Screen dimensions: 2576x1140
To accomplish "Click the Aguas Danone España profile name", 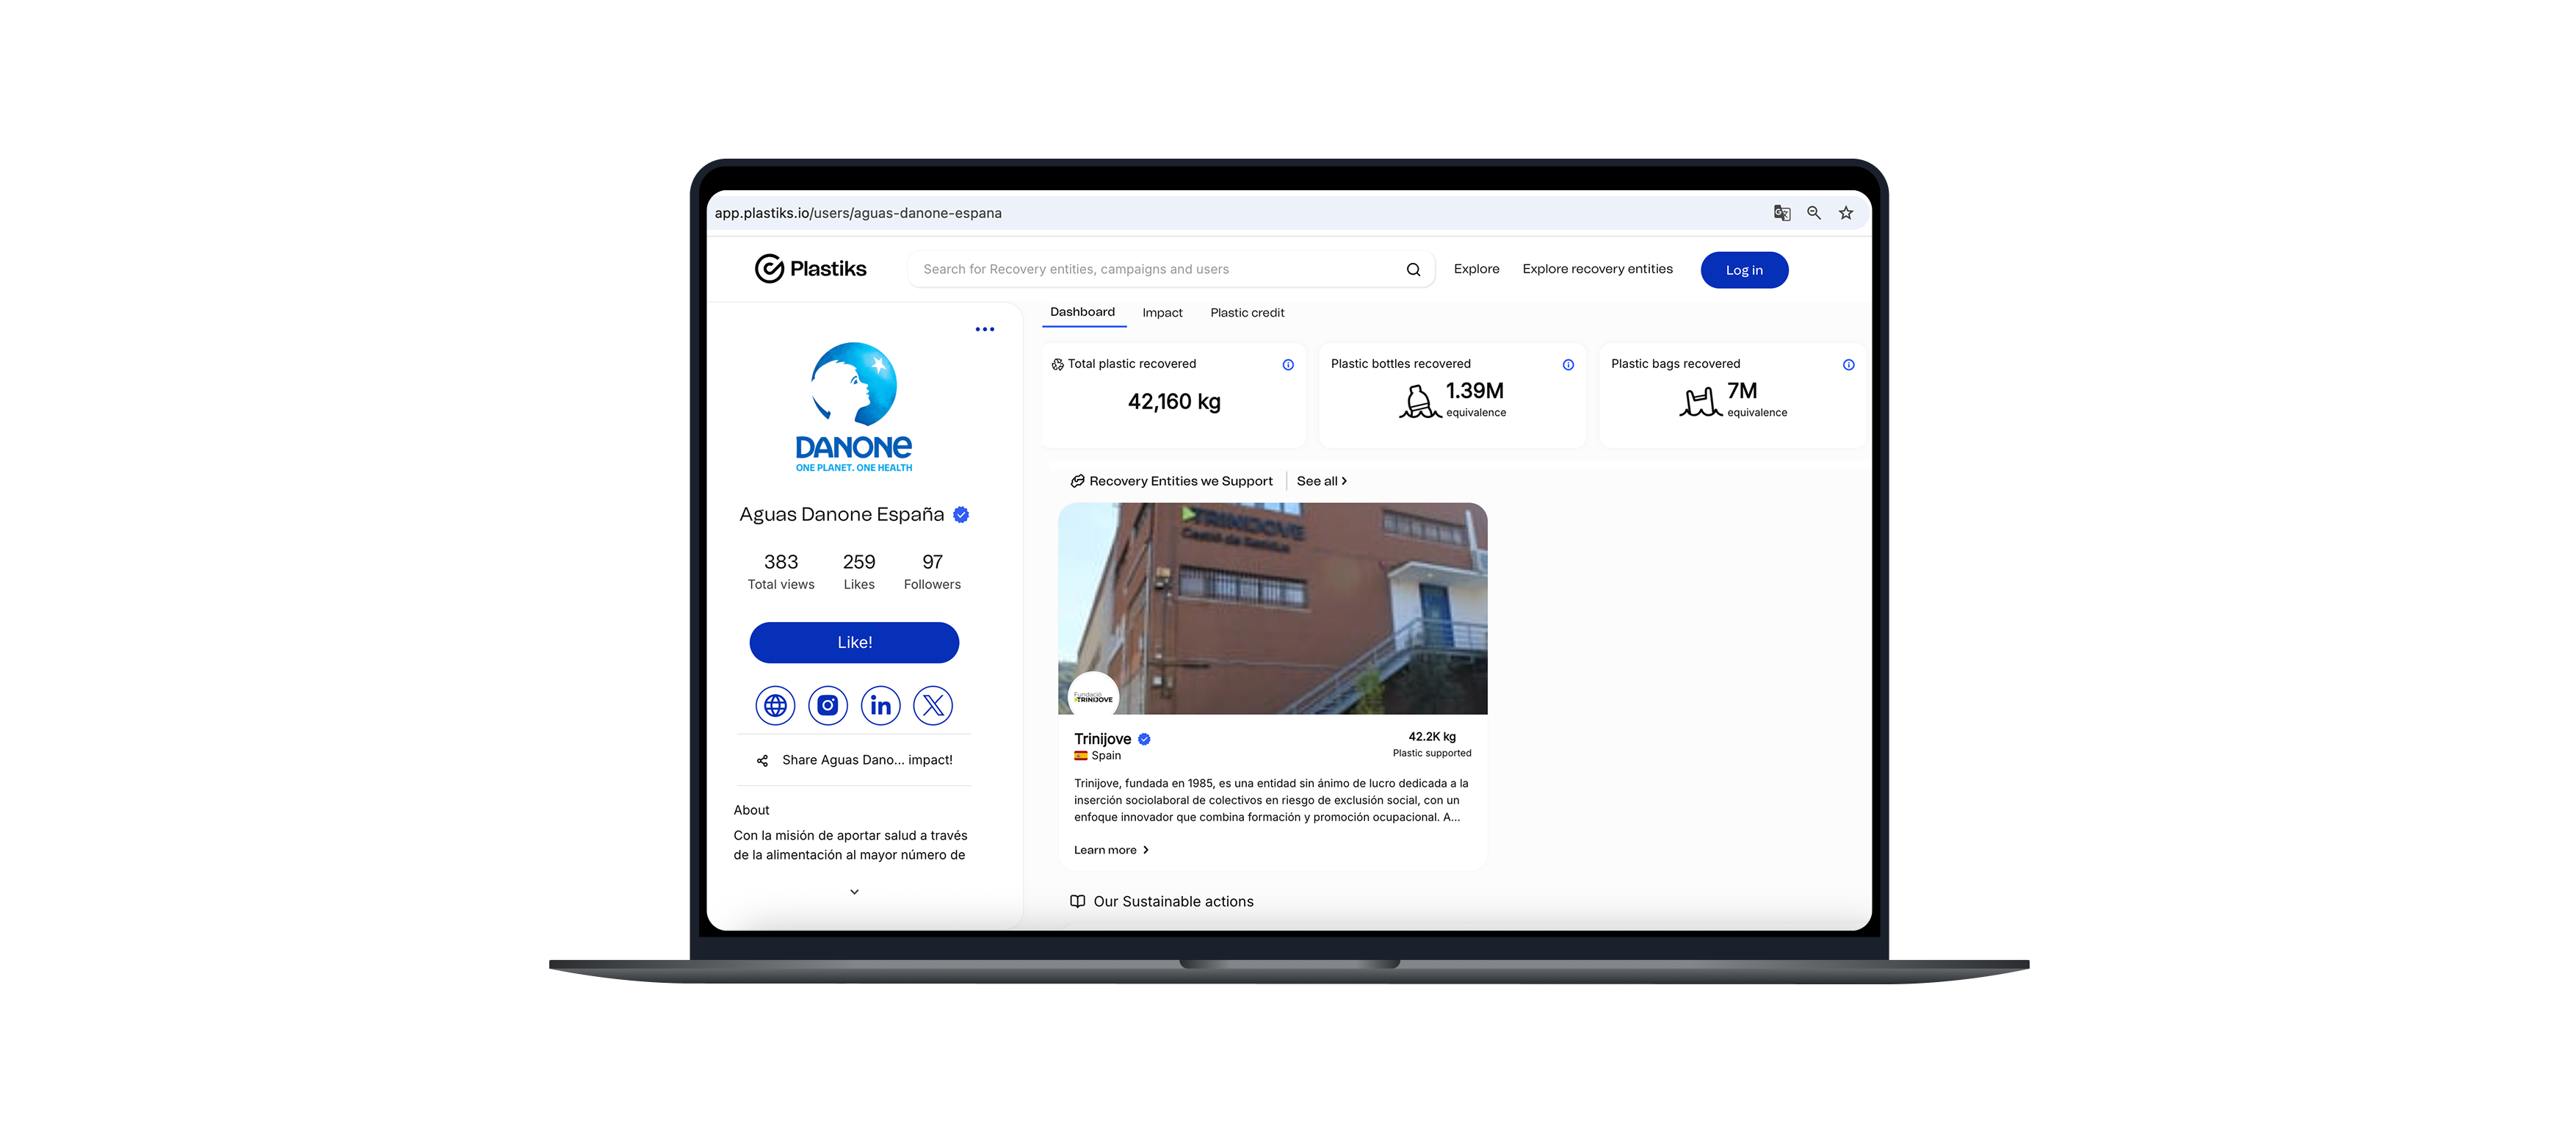I will click(x=842, y=515).
